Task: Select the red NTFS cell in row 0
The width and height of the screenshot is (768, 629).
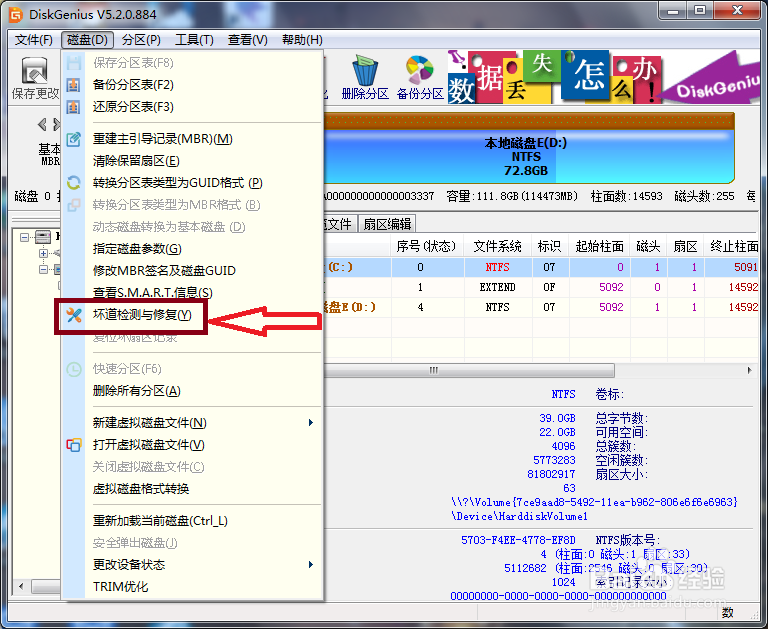Action: pos(498,267)
